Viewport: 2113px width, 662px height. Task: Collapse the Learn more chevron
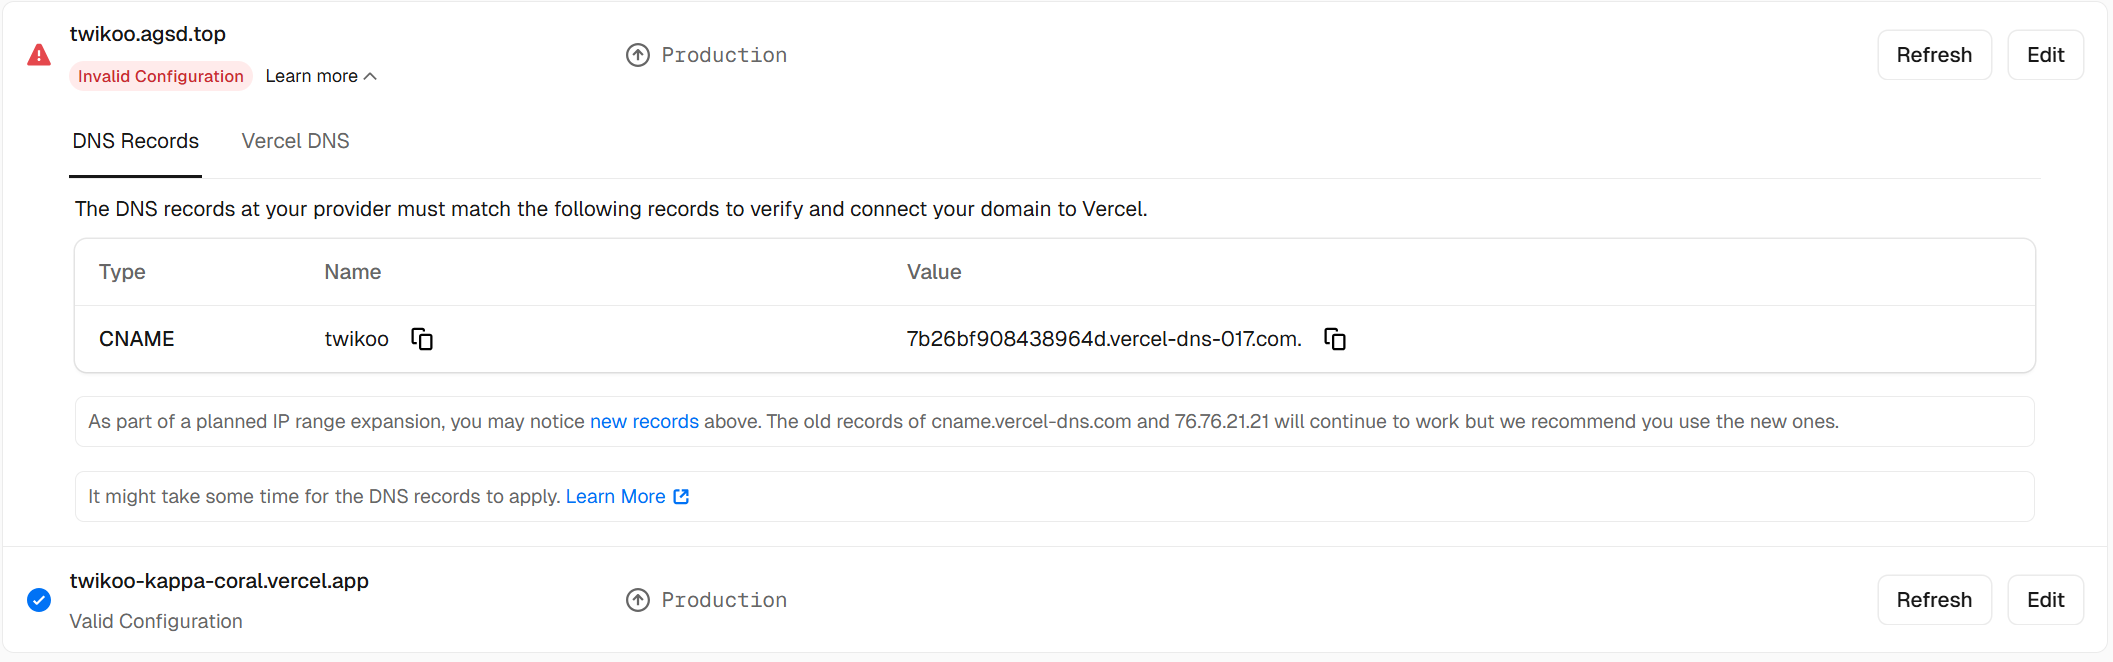(x=371, y=76)
